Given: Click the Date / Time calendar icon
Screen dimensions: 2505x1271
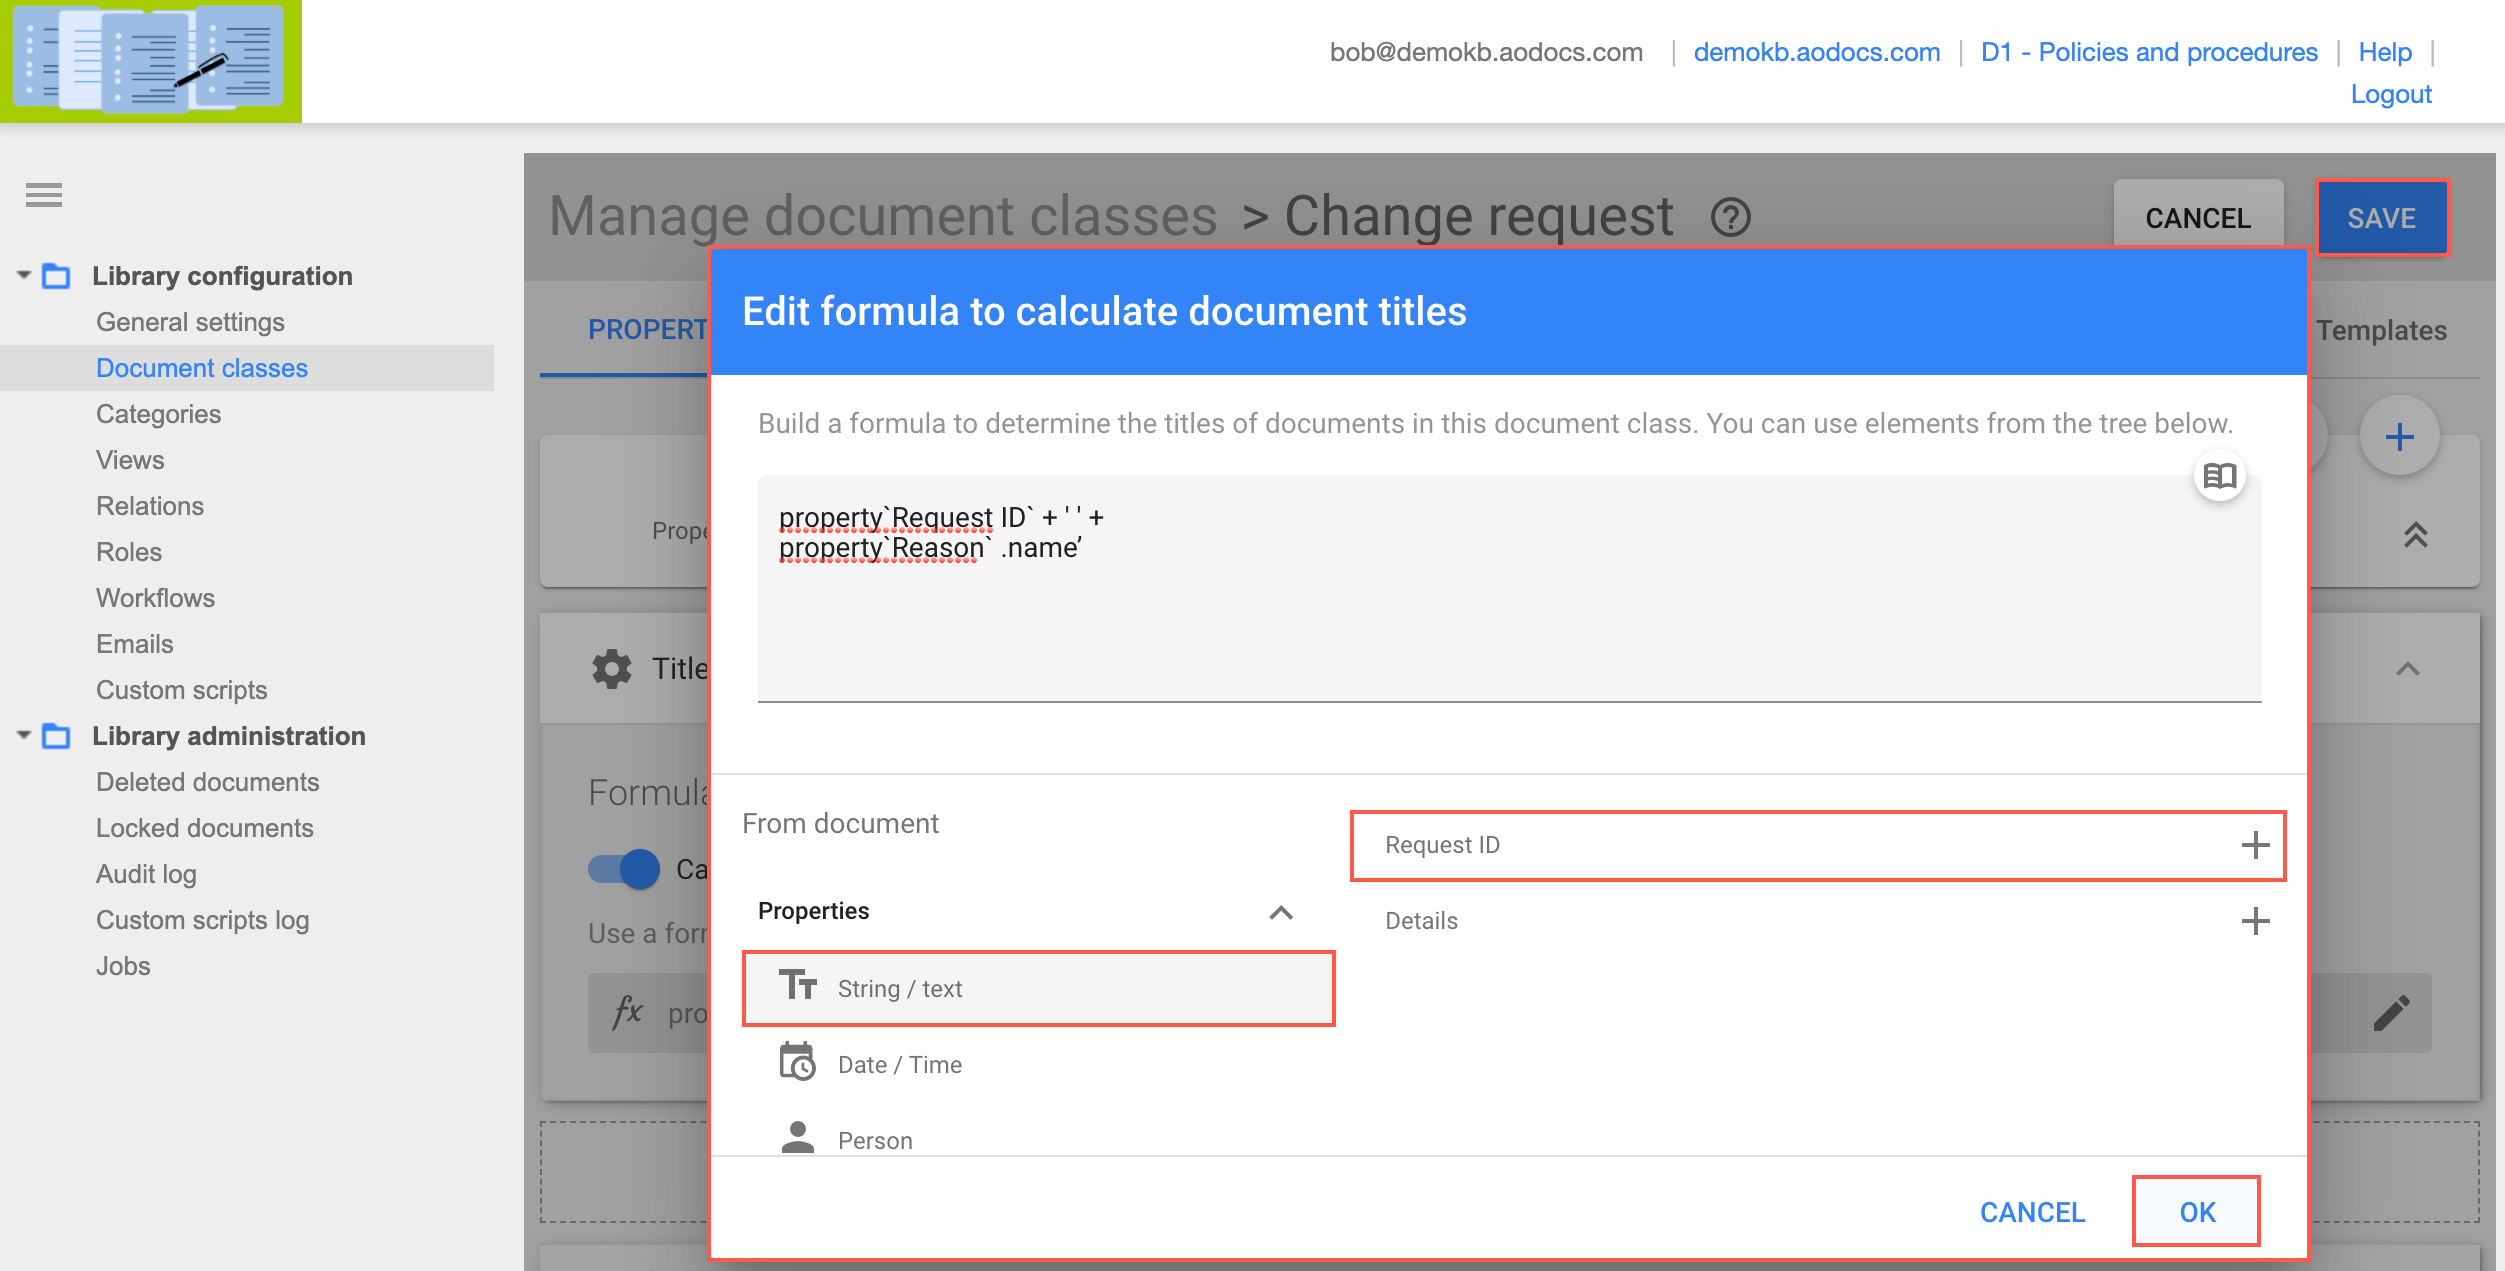Looking at the screenshot, I should point(798,1062).
